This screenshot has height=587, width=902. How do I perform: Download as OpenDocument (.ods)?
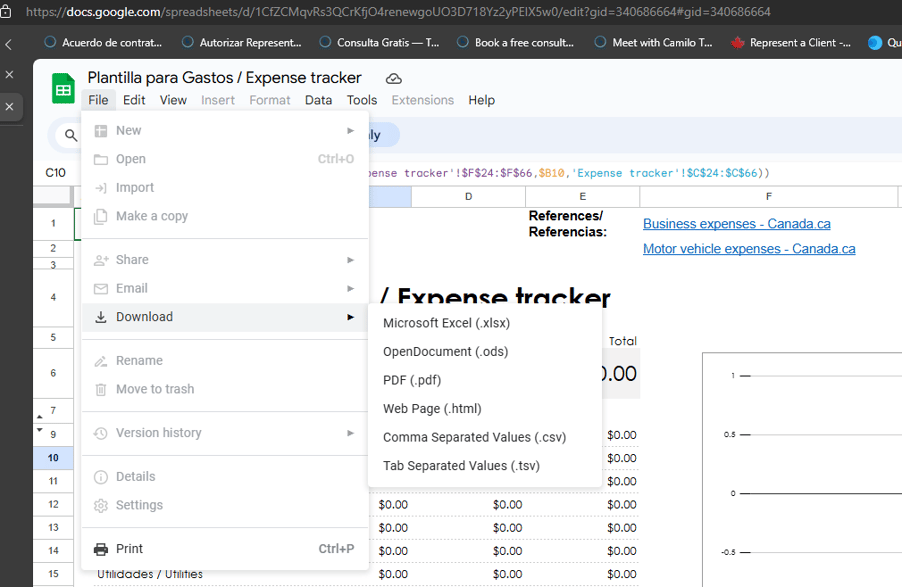(485, 352)
